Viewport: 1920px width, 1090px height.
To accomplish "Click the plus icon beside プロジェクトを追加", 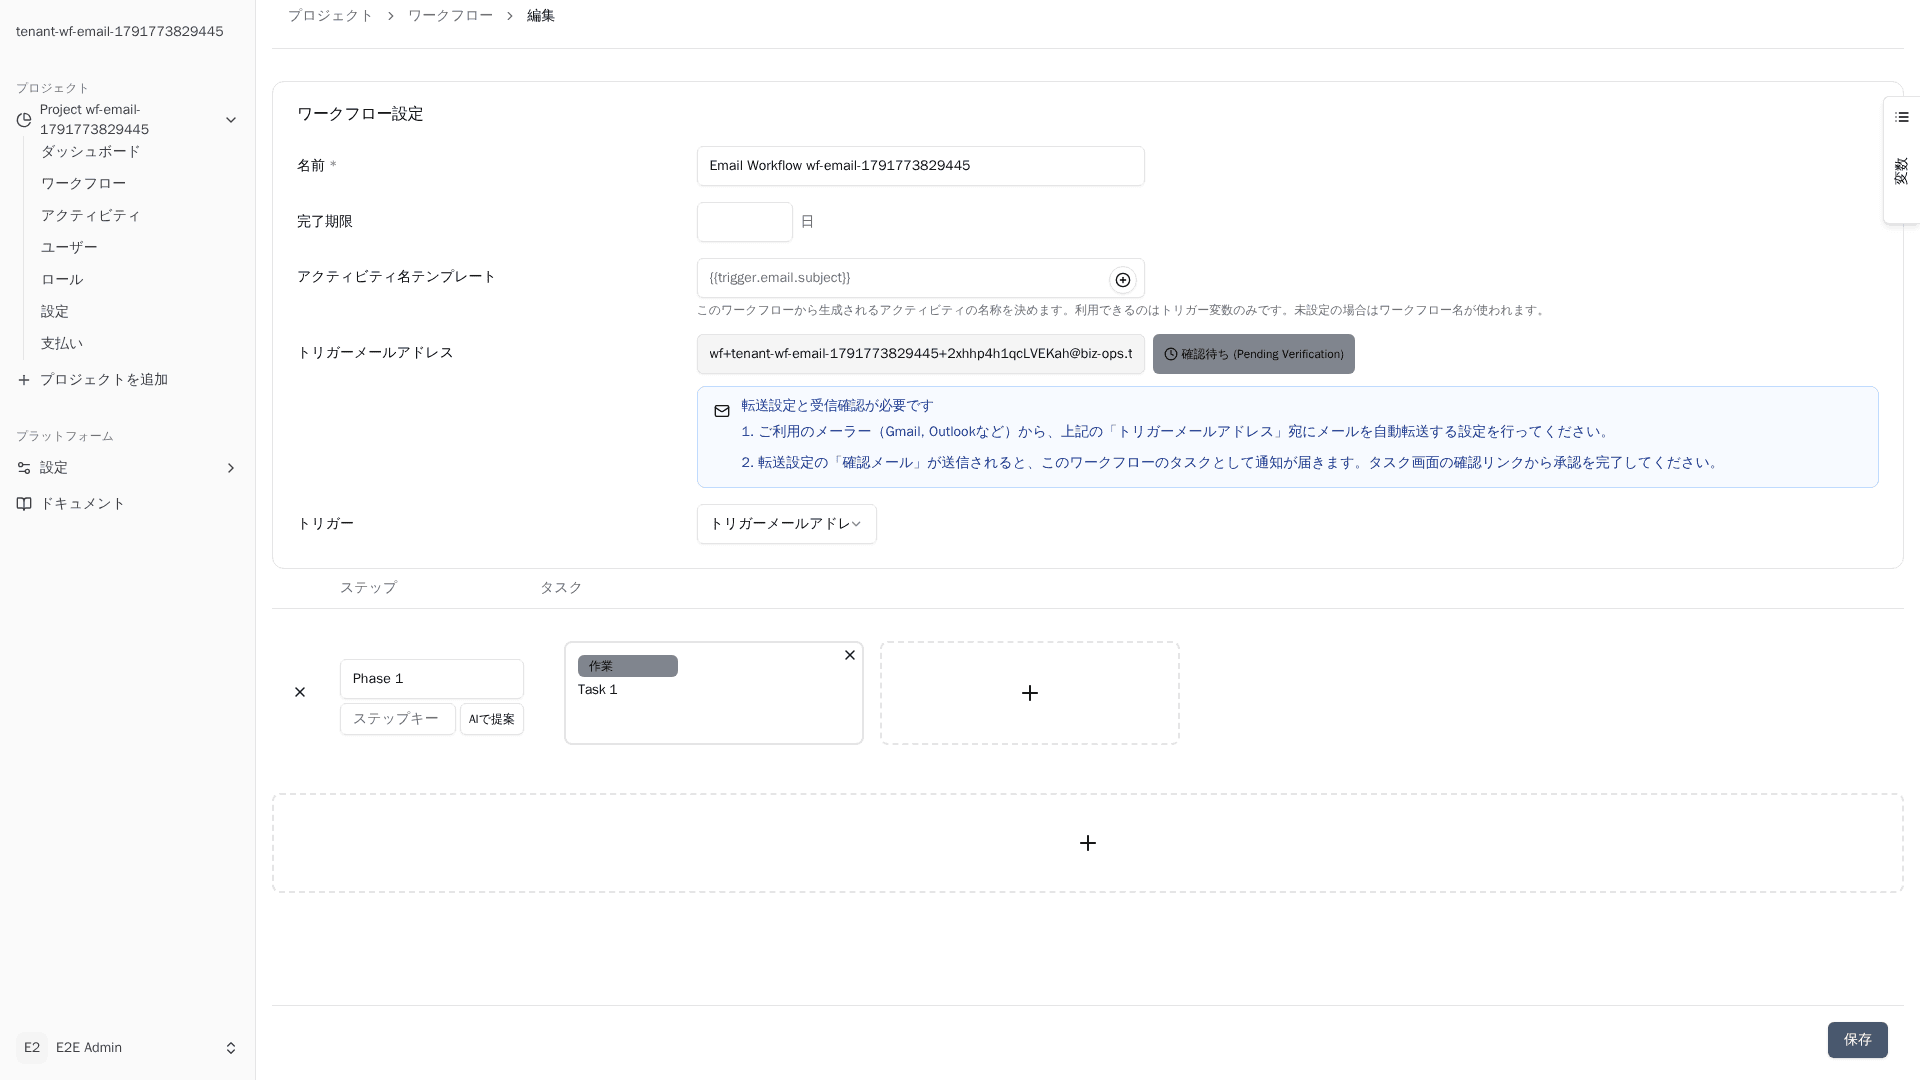I will (x=24, y=380).
